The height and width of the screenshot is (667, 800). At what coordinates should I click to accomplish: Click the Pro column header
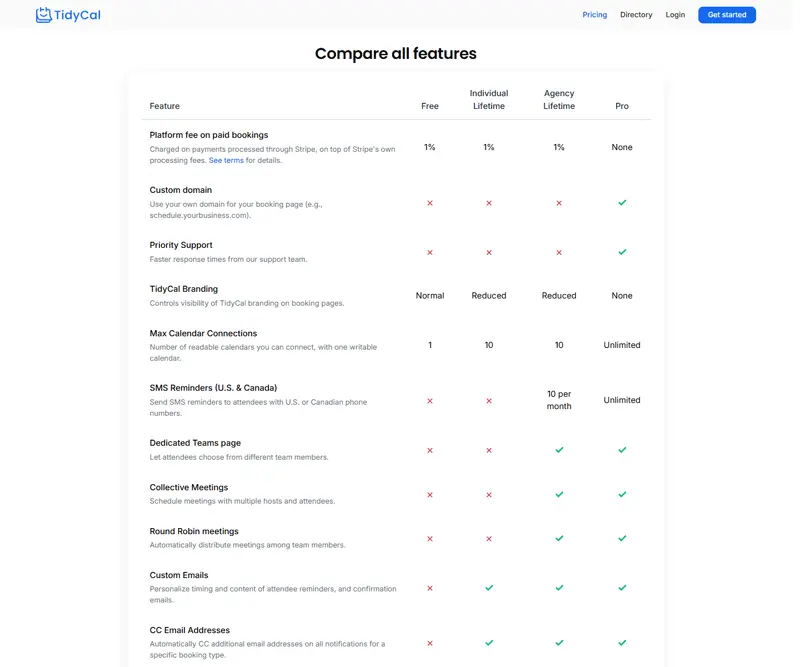pos(621,106)
